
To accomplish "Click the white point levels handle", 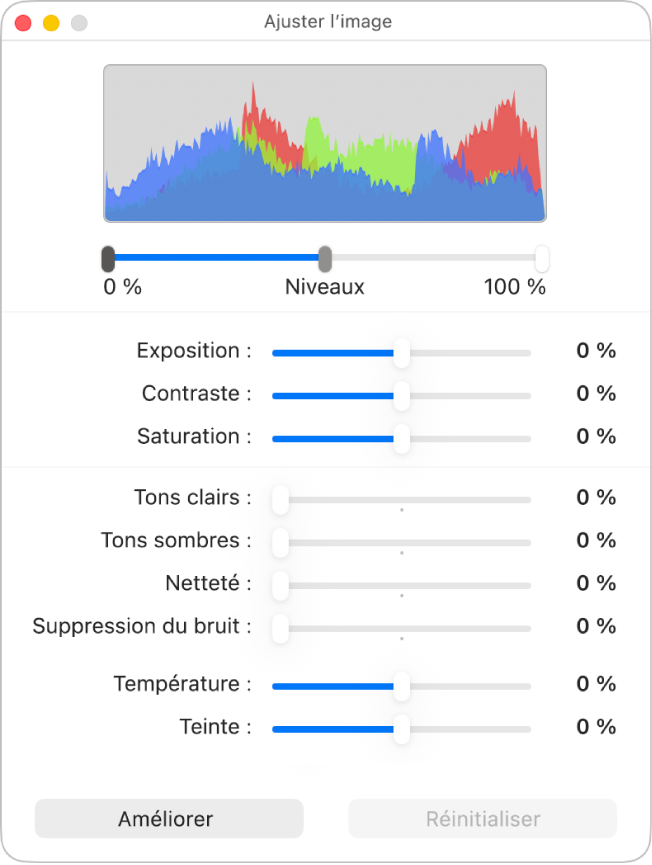I will click(x=542, y=259).
